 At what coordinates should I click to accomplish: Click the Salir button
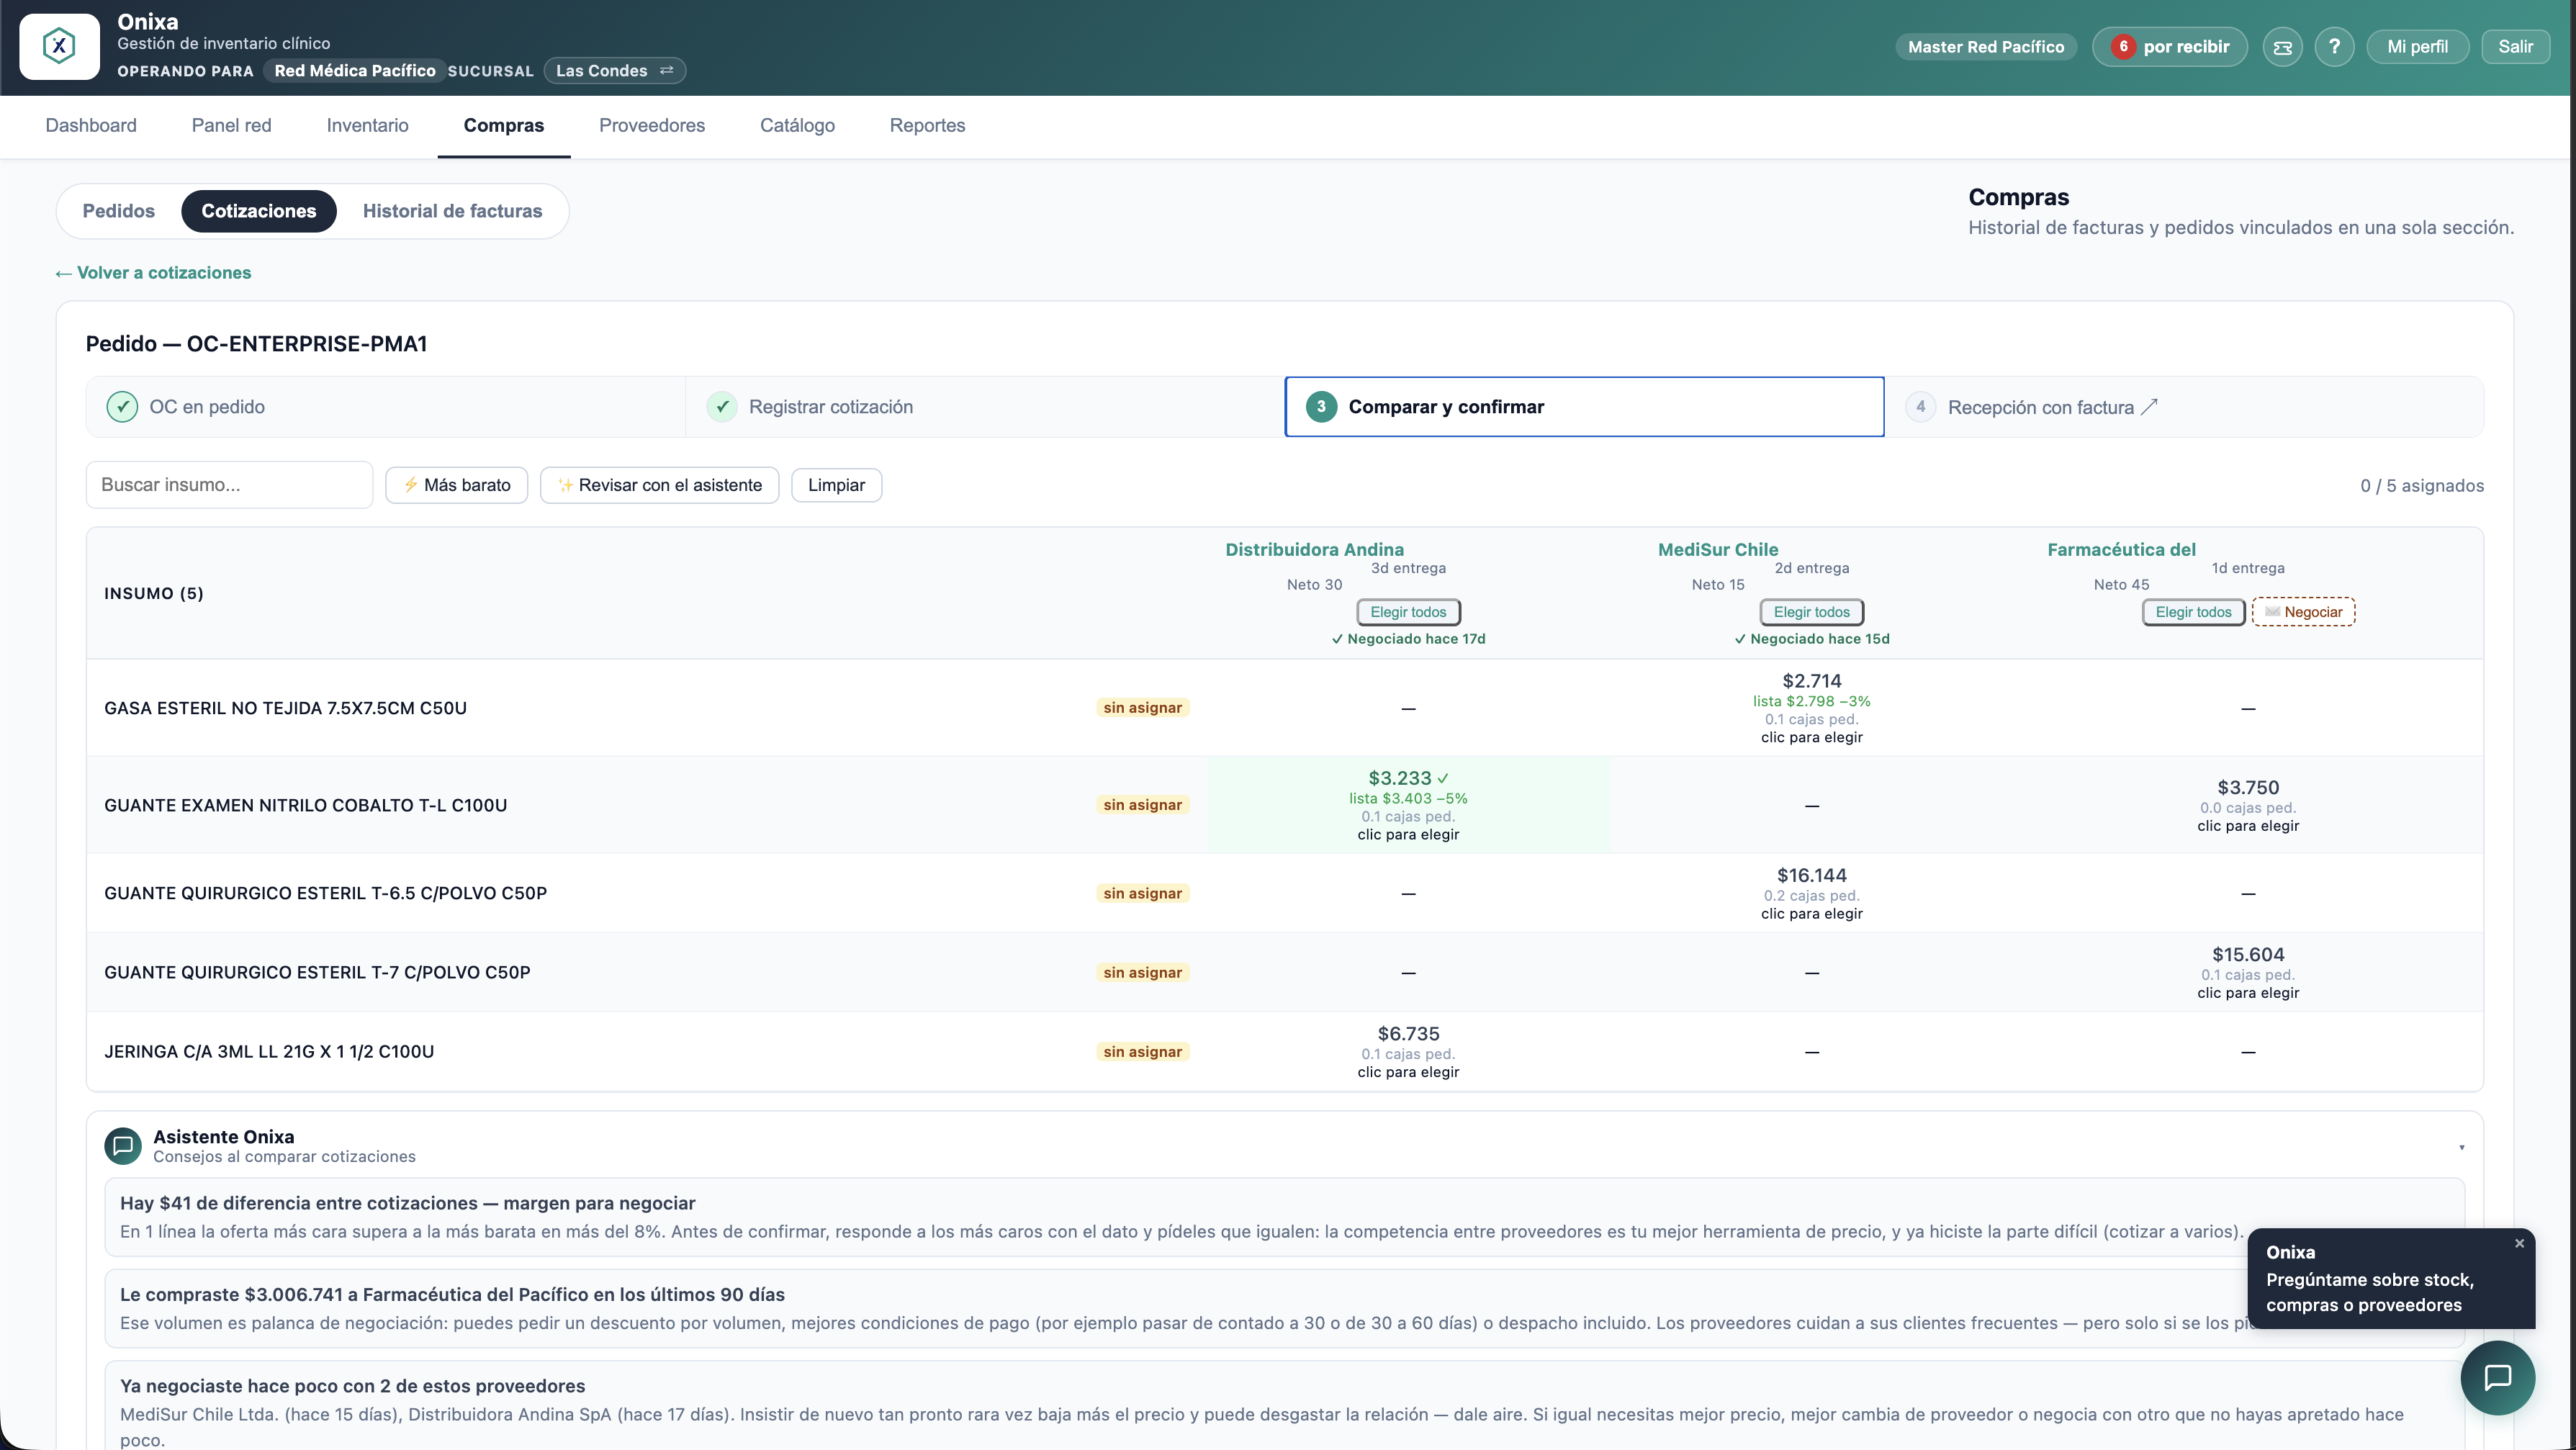click(2515, 47)
